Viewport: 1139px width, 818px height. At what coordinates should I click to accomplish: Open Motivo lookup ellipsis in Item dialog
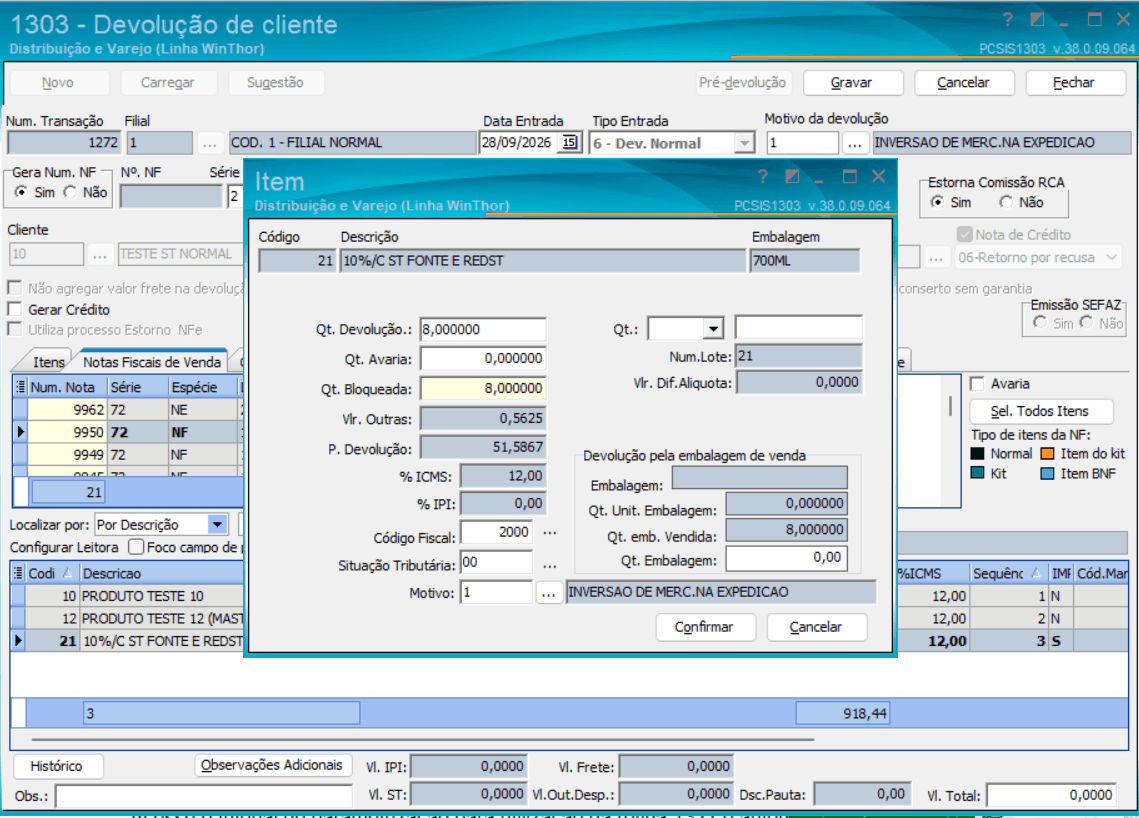pyautogui.click(x=548, y=593)
